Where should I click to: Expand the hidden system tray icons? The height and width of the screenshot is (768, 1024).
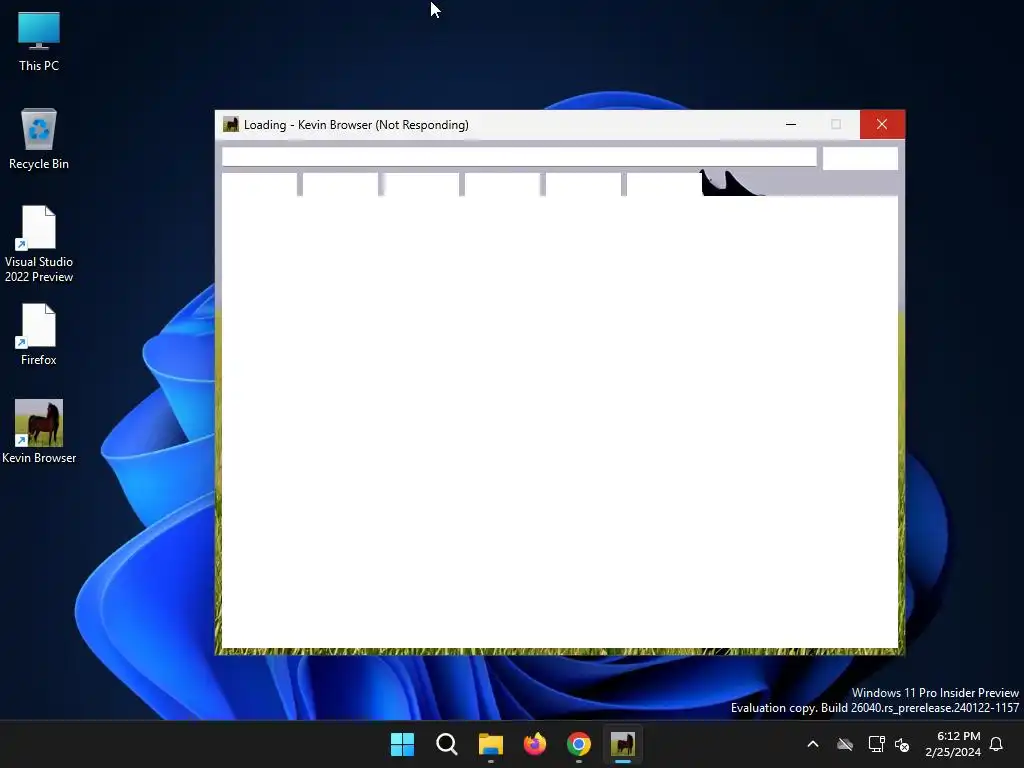pos(813,744)
